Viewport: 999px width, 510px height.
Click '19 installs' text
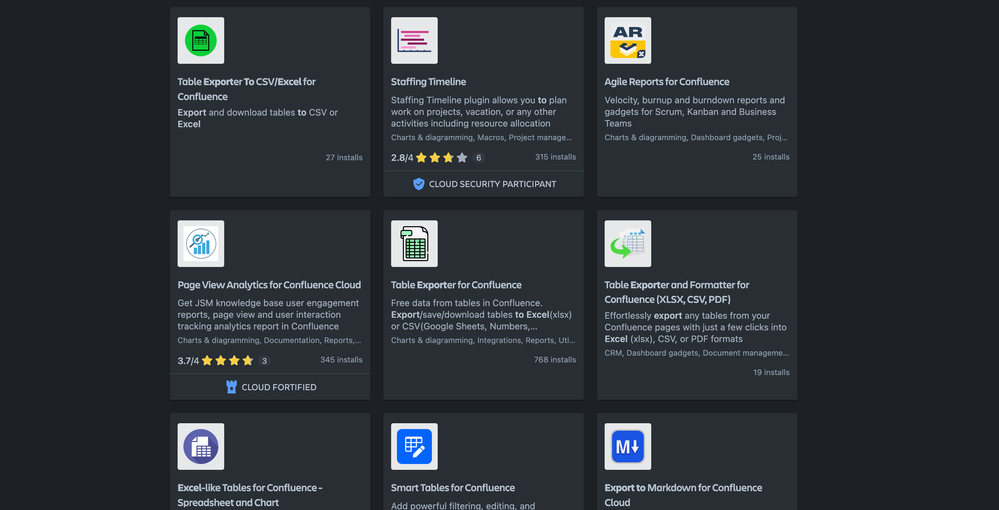[772, 372]
